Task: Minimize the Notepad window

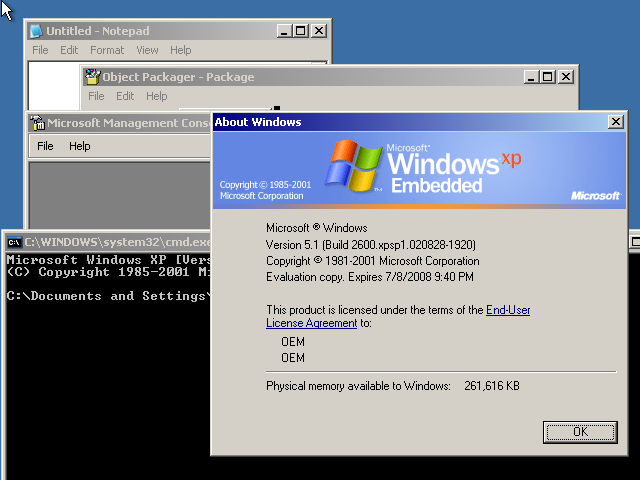Action: [x=284, y=31]
